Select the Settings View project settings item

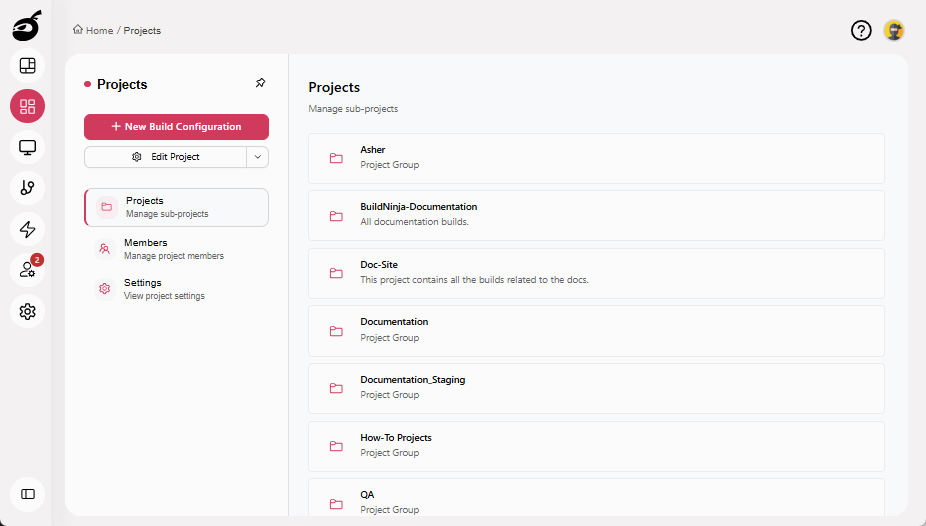[x=177, y=289]
